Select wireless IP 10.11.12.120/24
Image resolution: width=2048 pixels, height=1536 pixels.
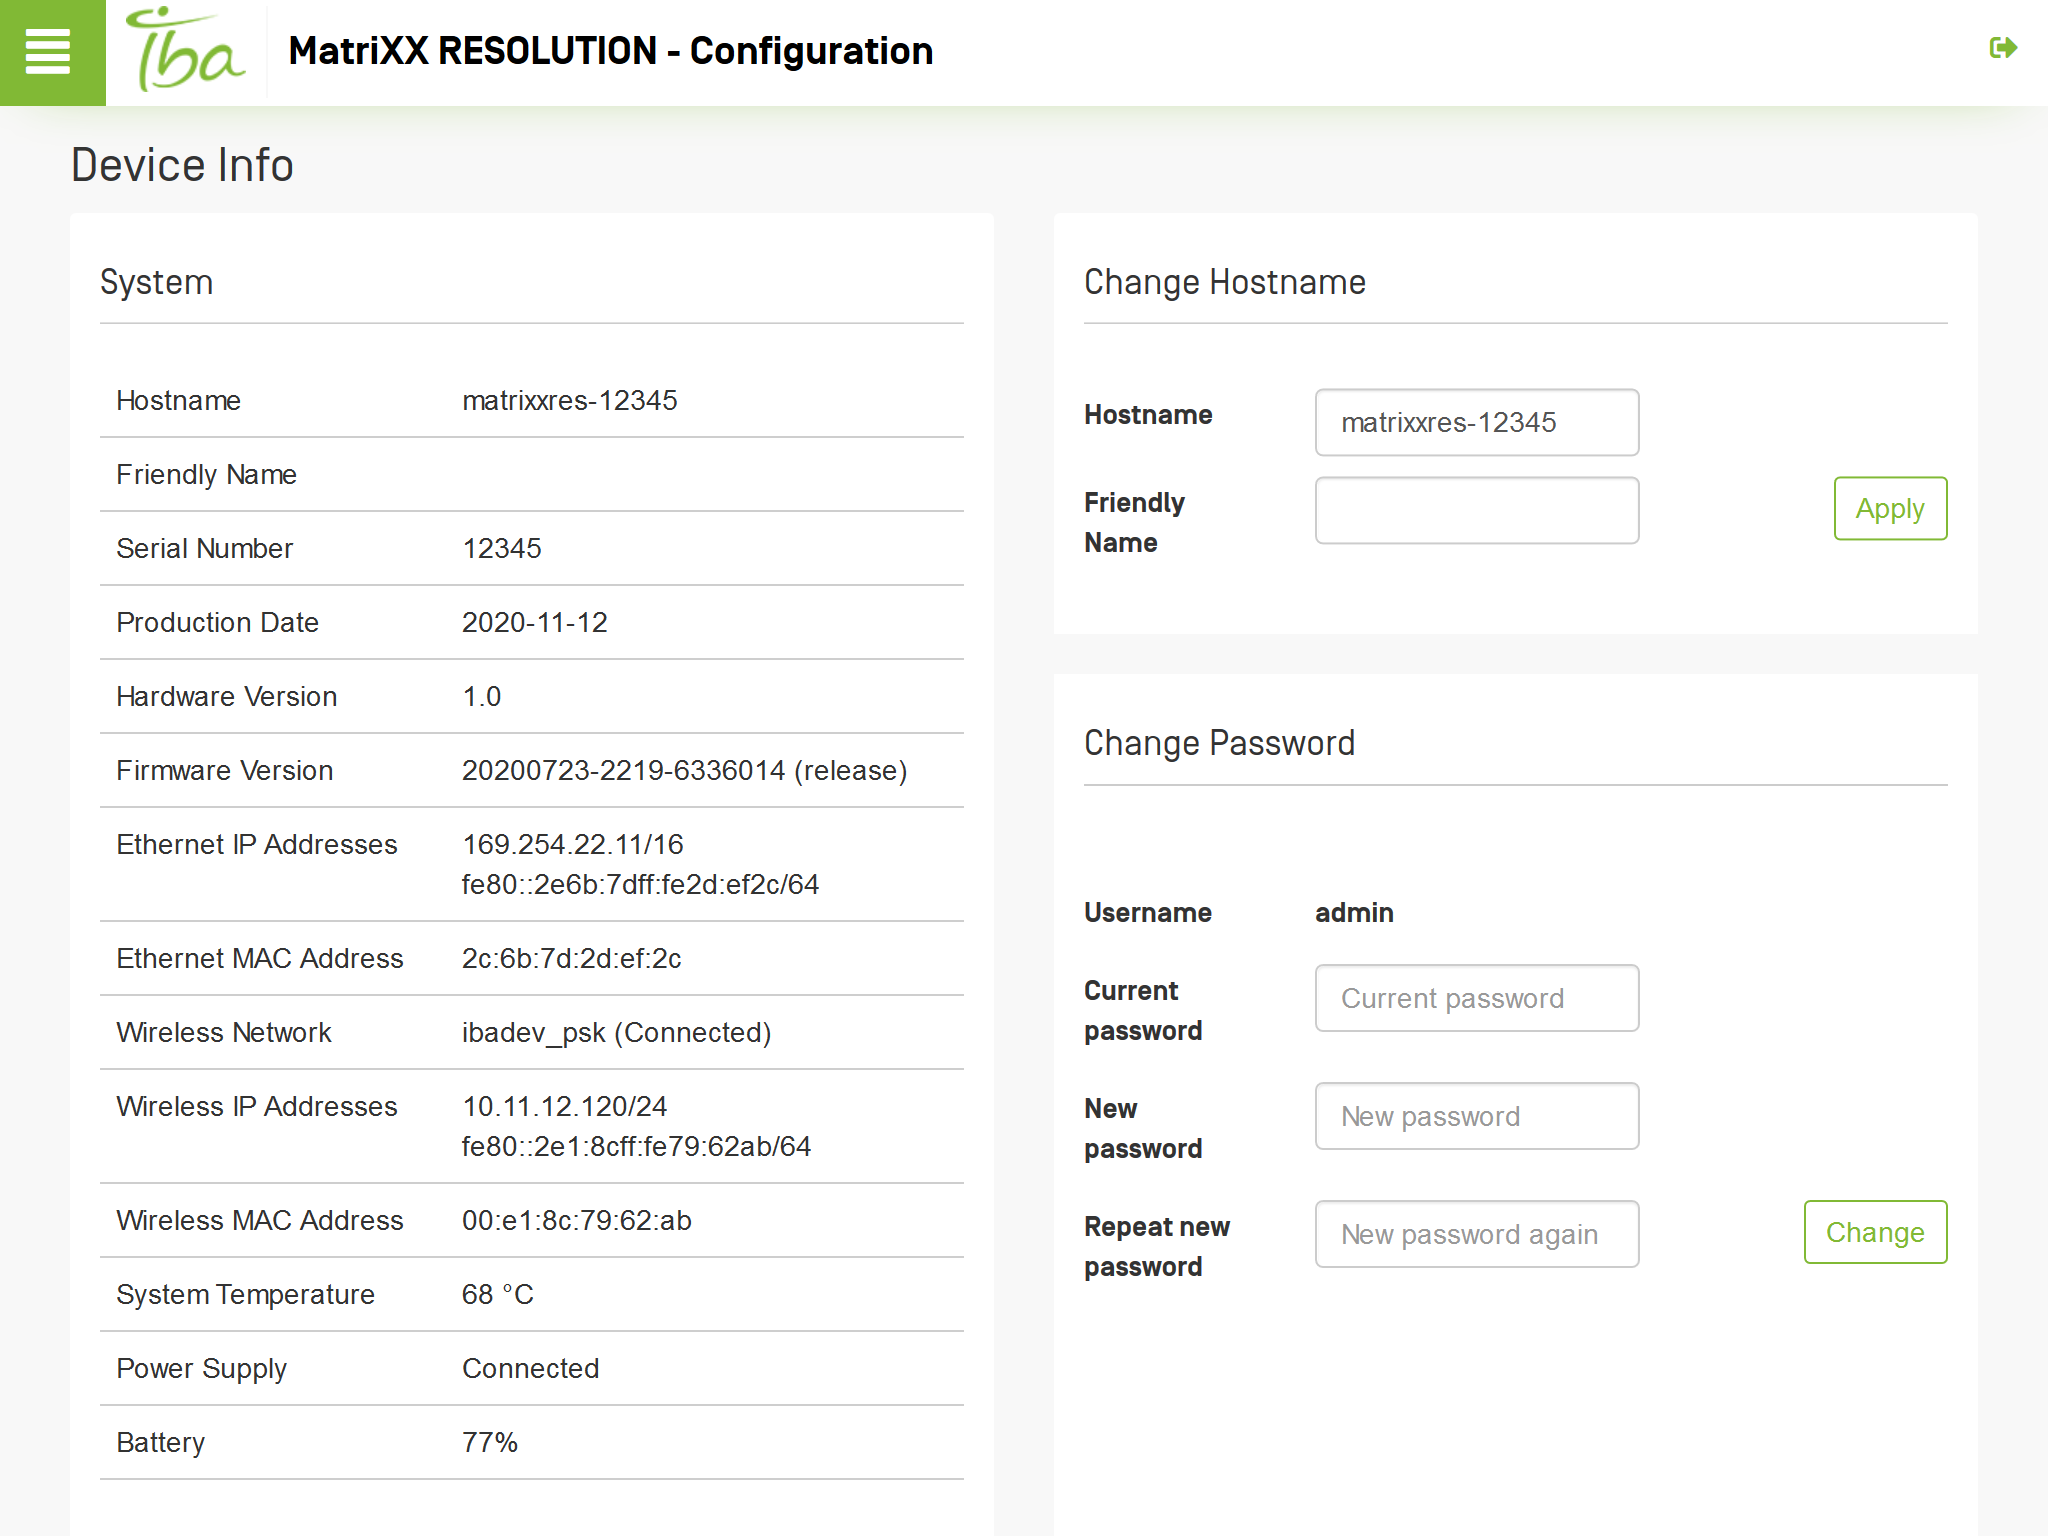pos(565,1107)
